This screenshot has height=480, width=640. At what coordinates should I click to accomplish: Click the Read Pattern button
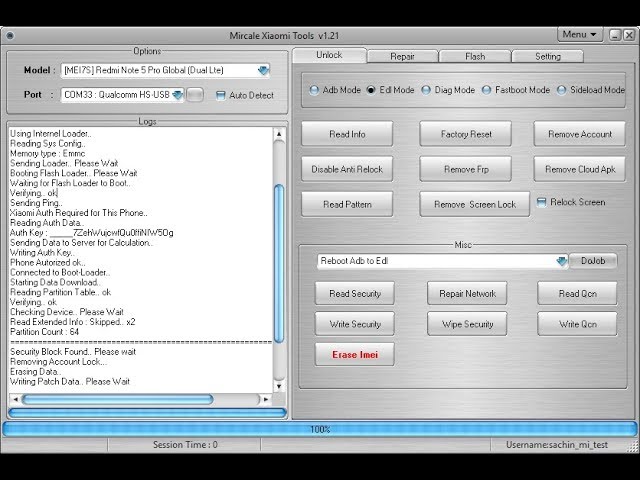tap(347, 204)
